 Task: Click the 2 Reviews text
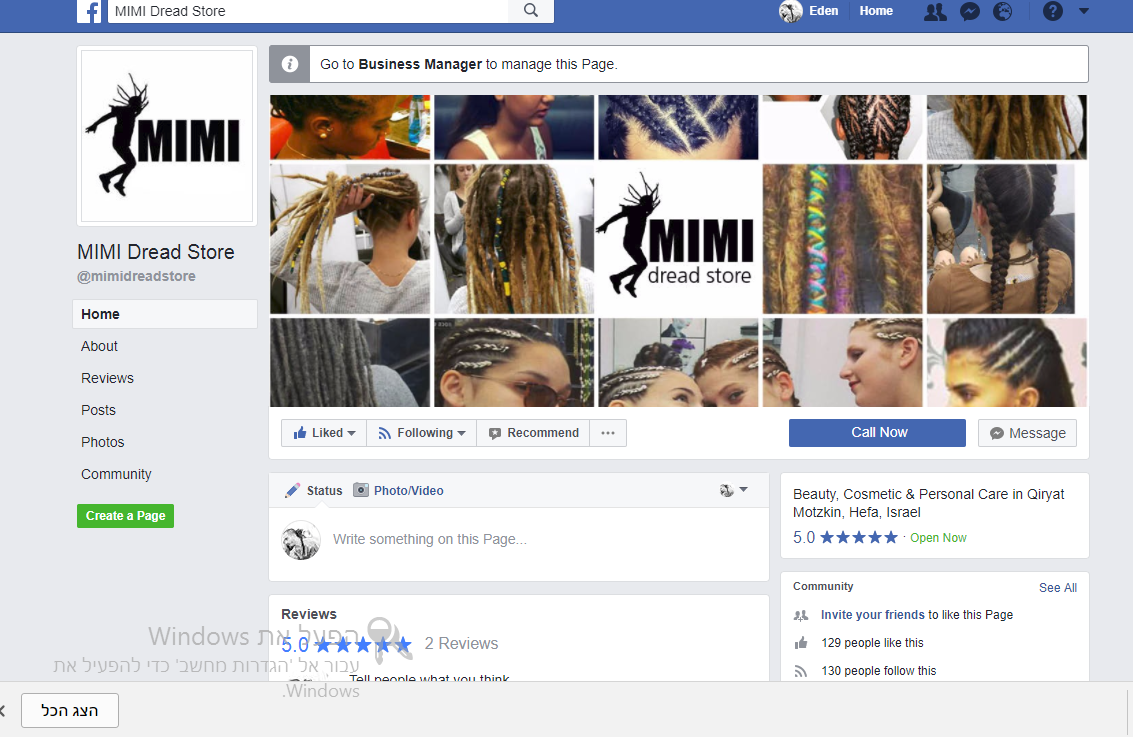coord(461,643)
